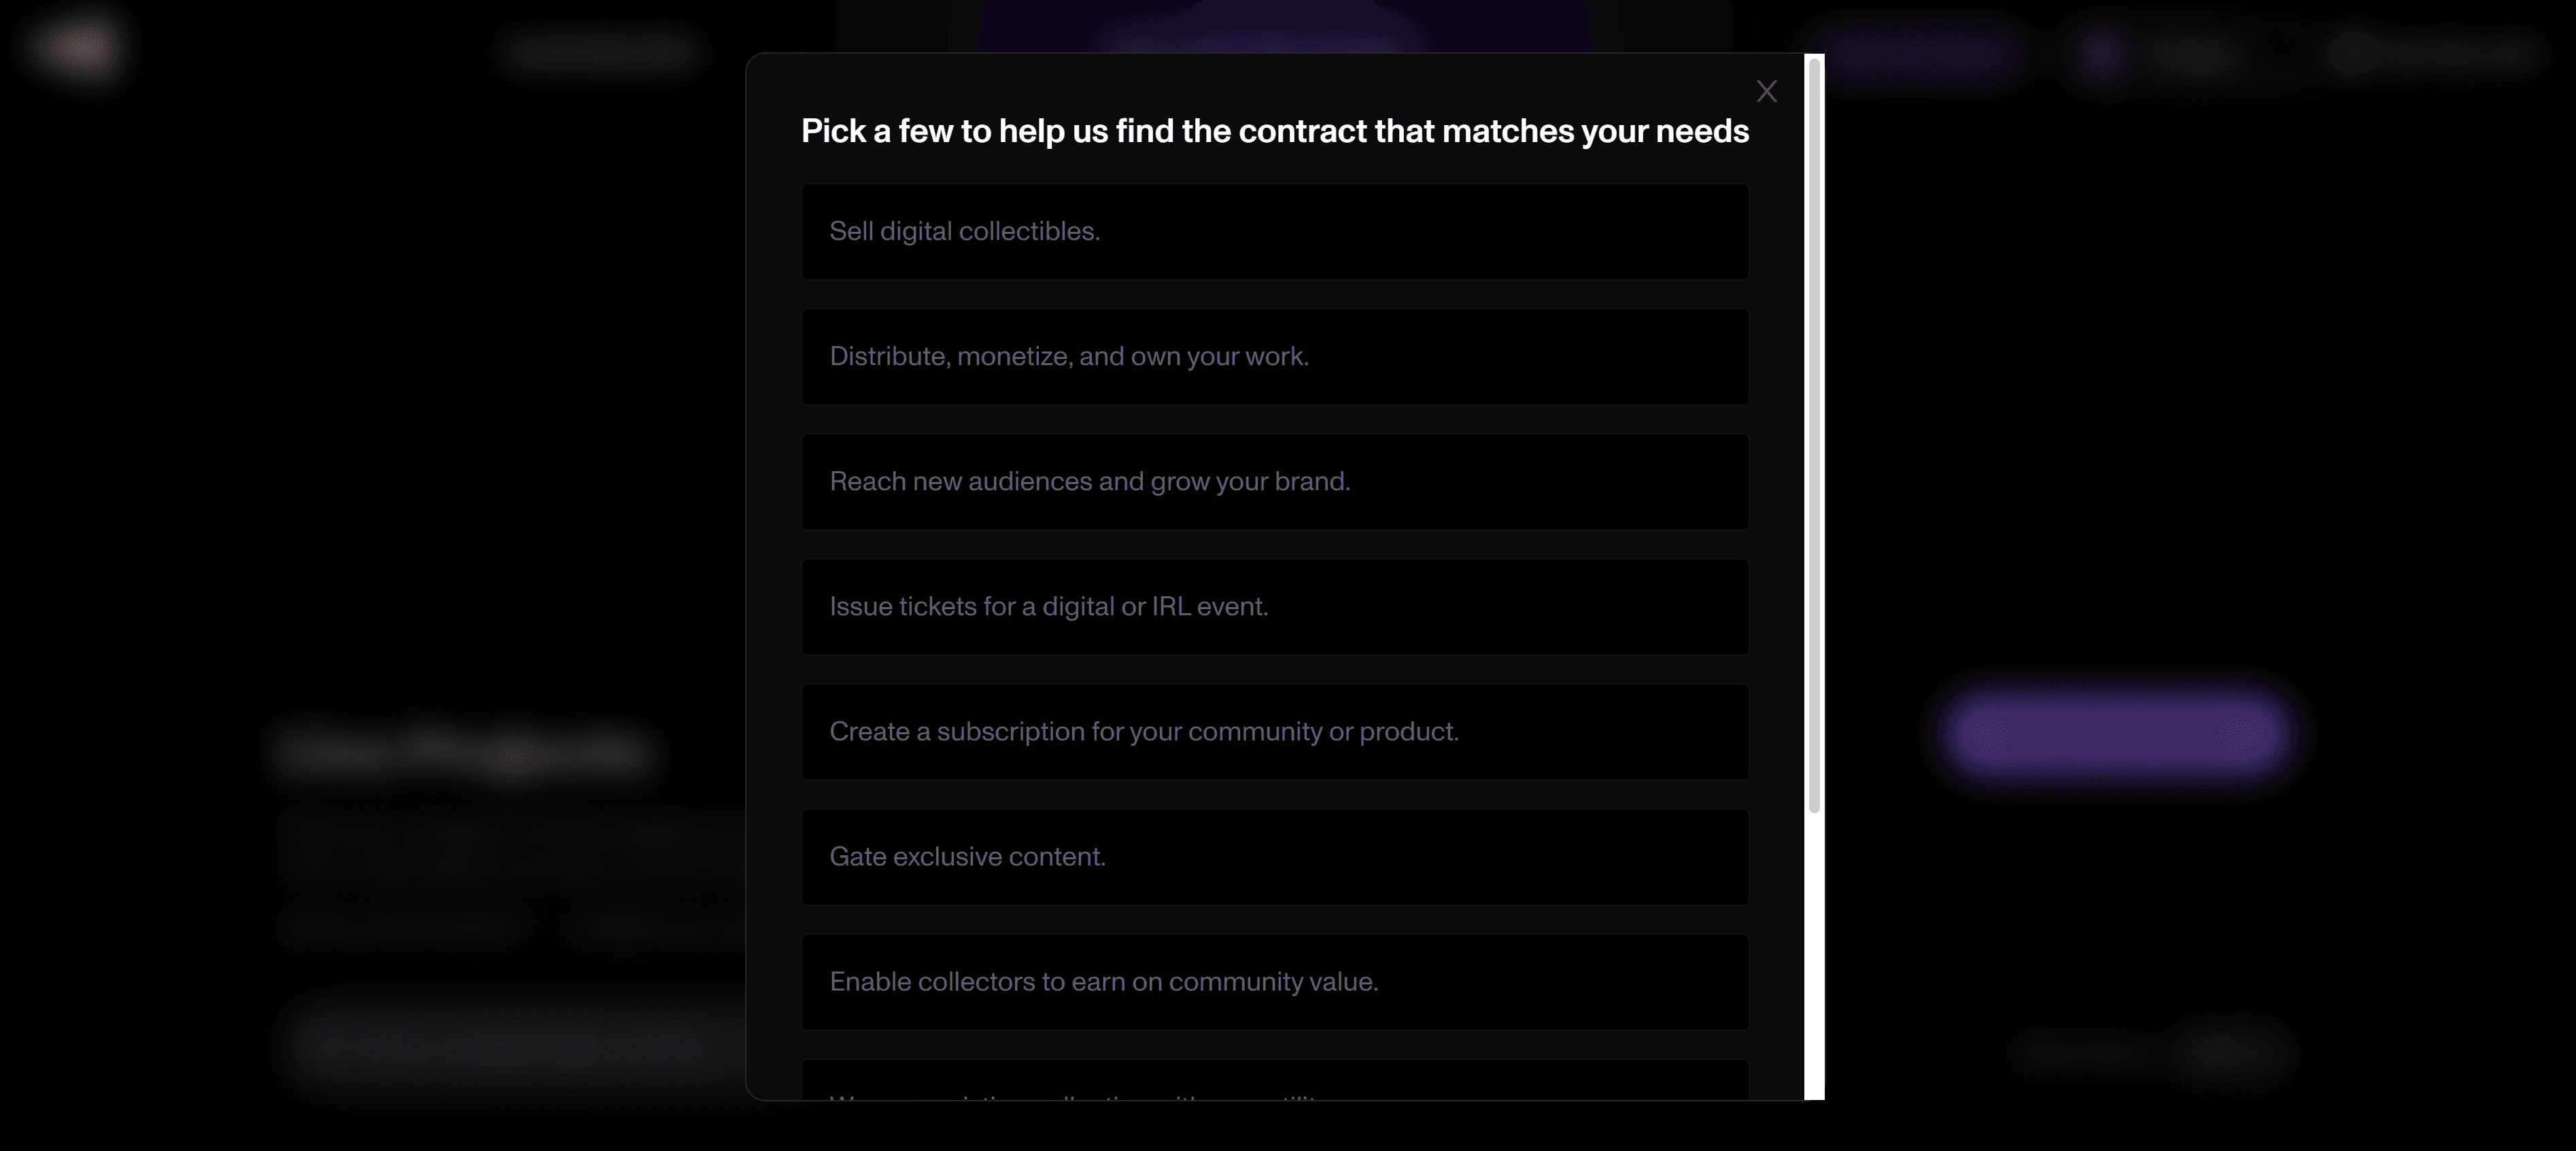
Task: Click the blurred purple button in top header
Action: (1920, 52)
